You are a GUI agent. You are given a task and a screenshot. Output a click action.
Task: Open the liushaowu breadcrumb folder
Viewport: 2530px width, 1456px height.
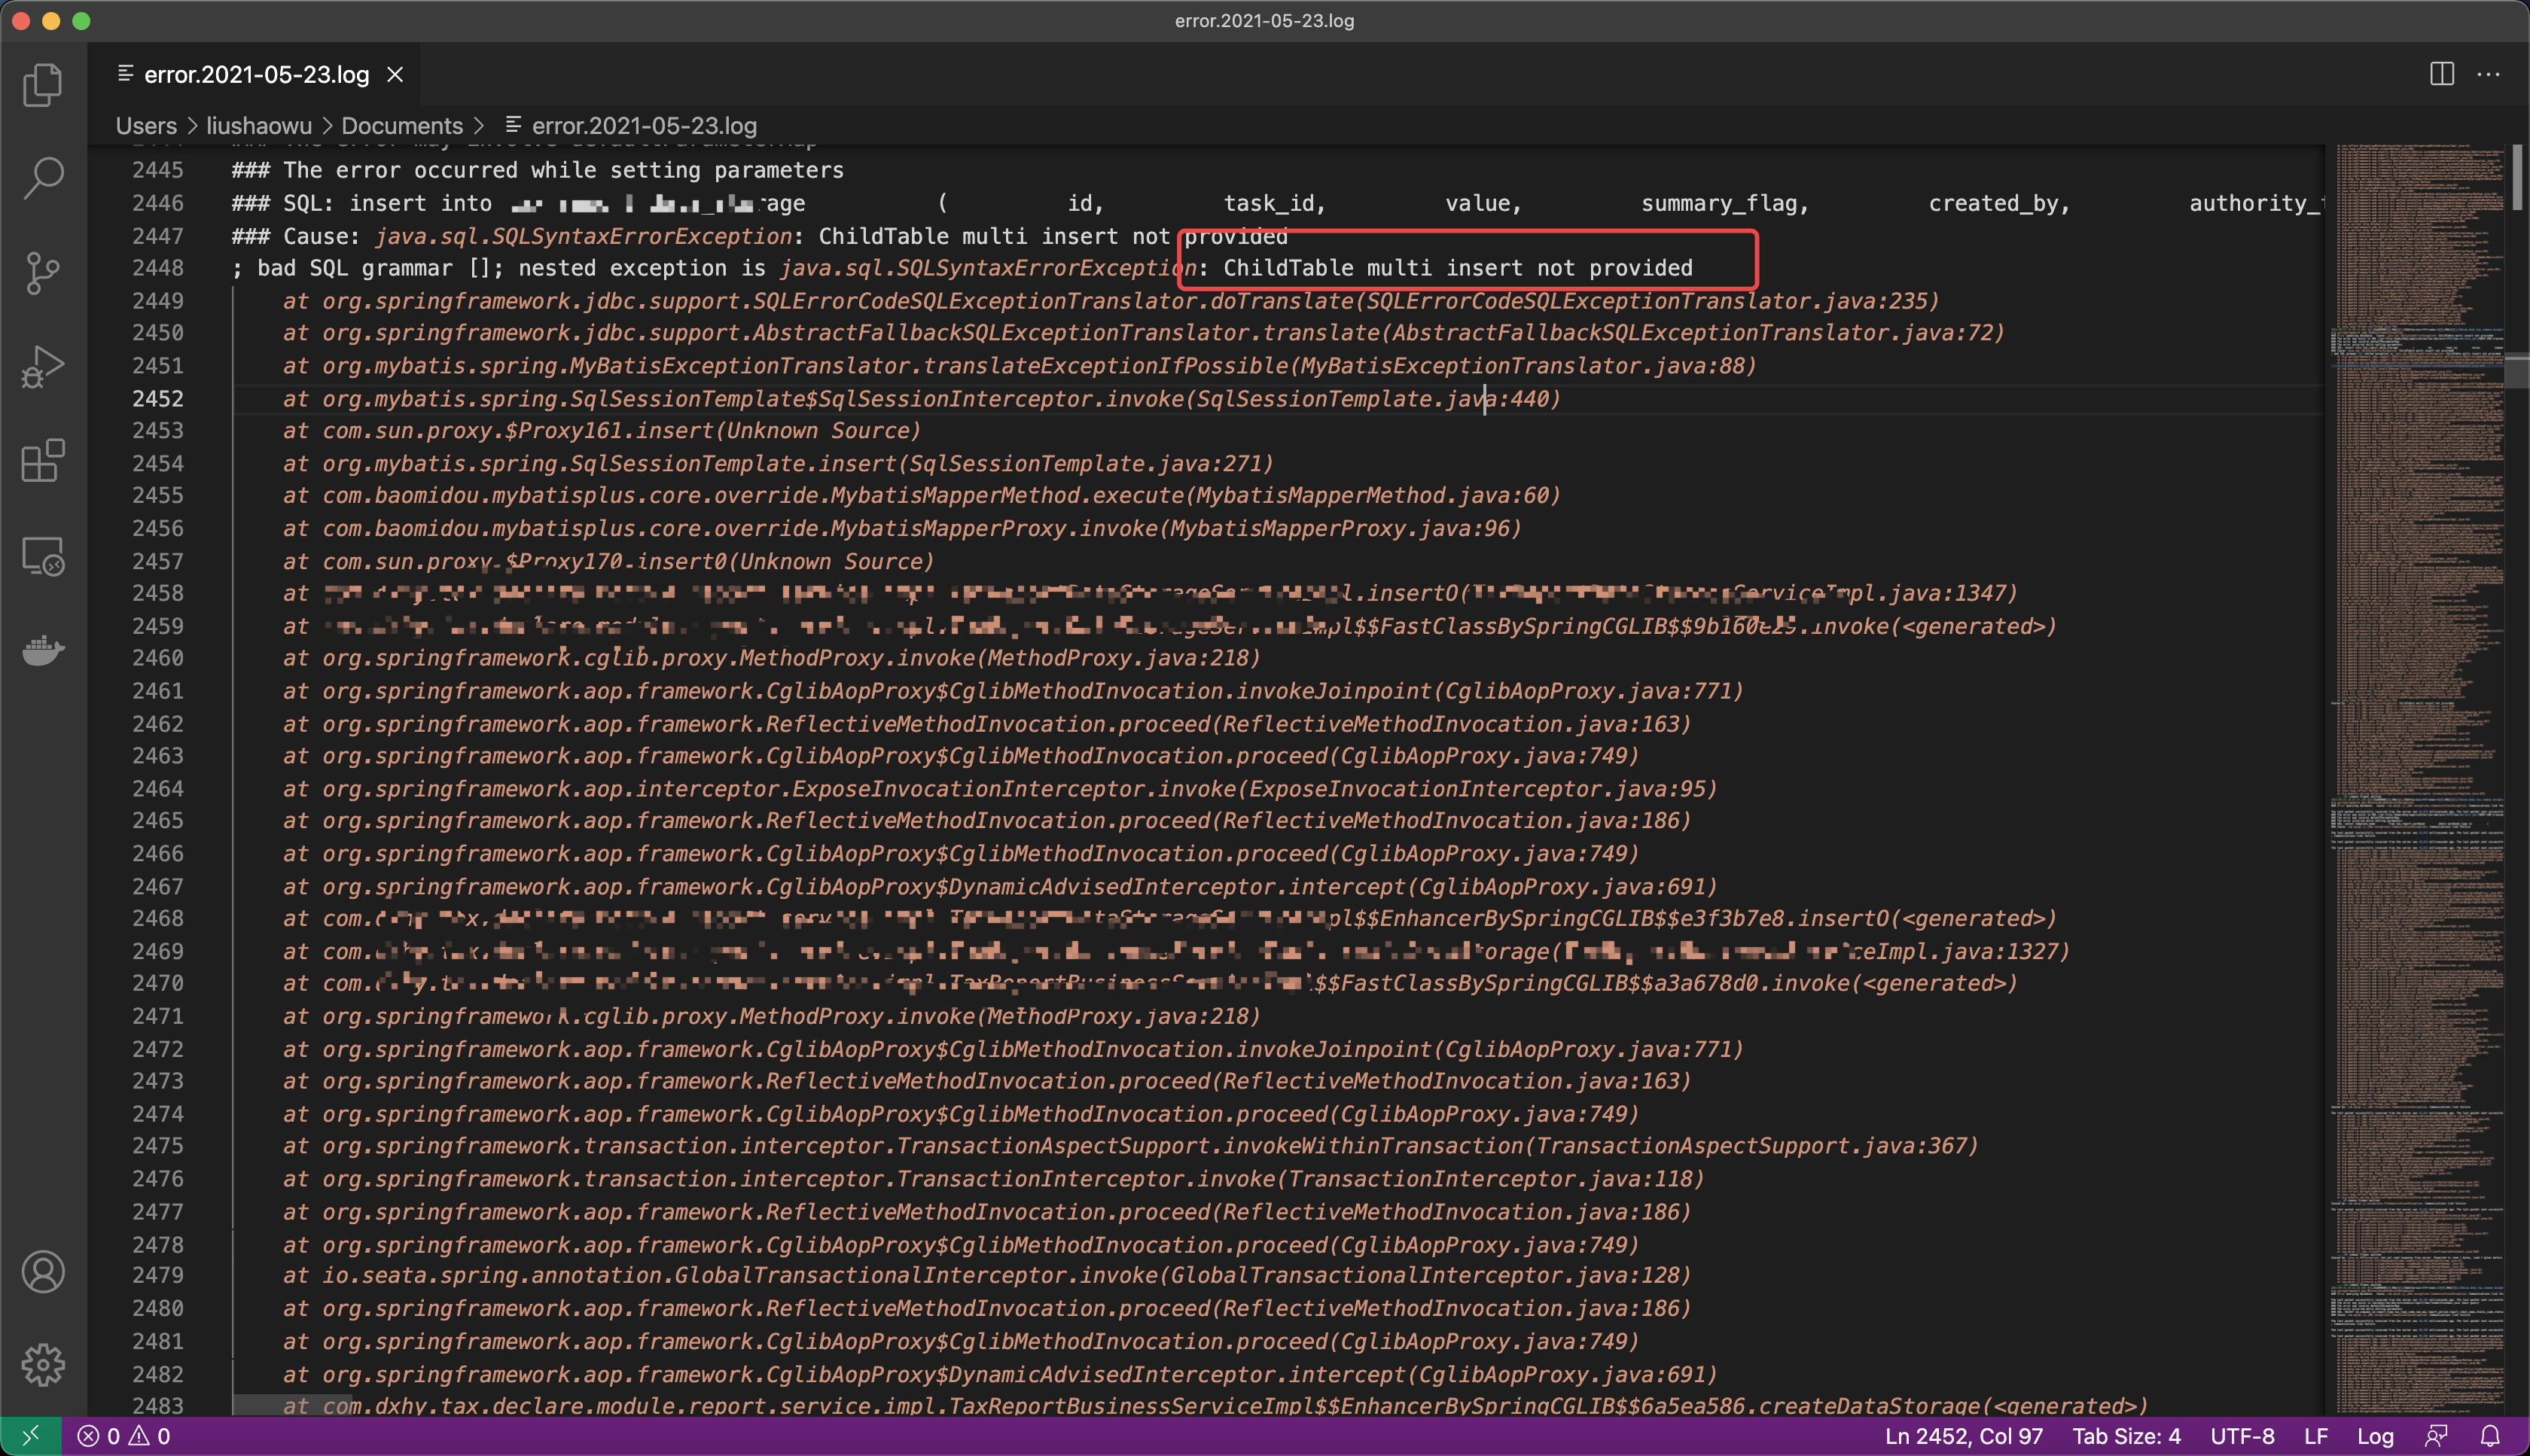pyautogui.click(x=259, y=126)
